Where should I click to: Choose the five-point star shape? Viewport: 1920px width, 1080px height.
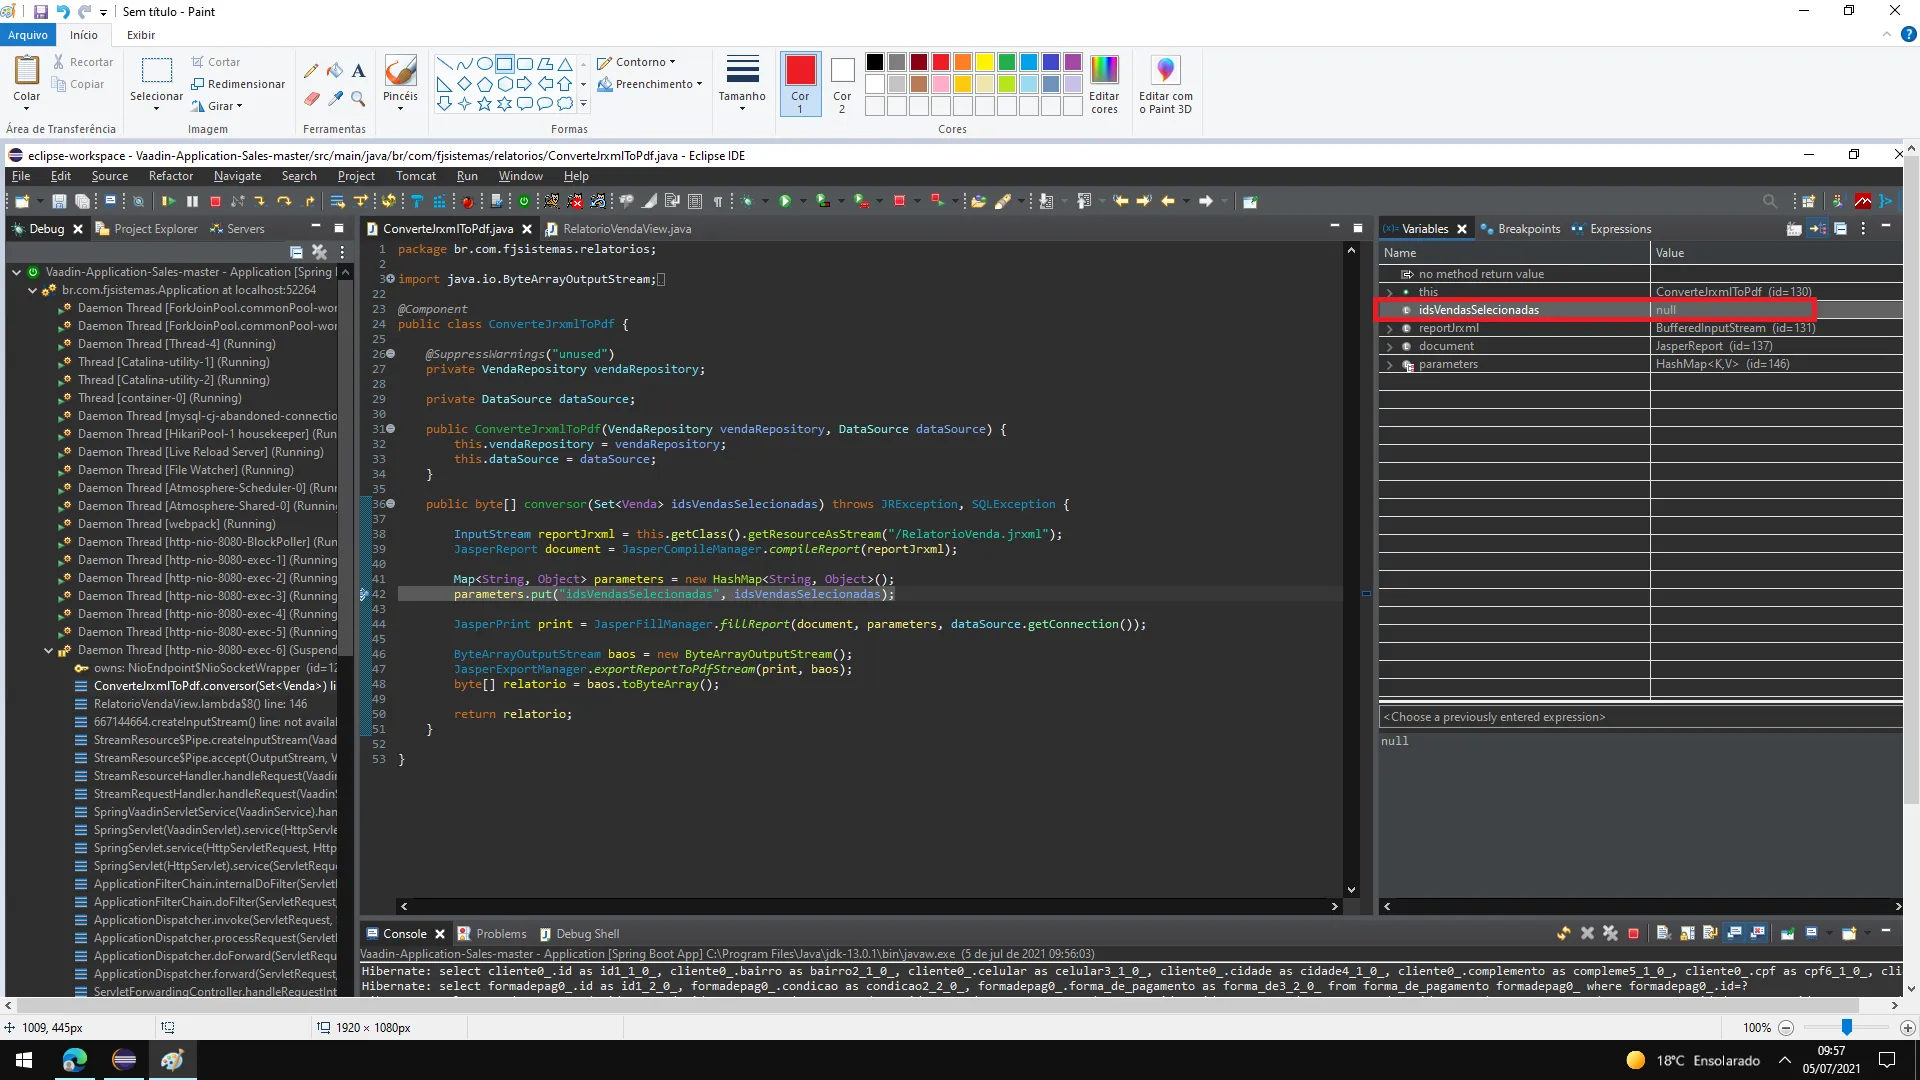pos(484,103)
